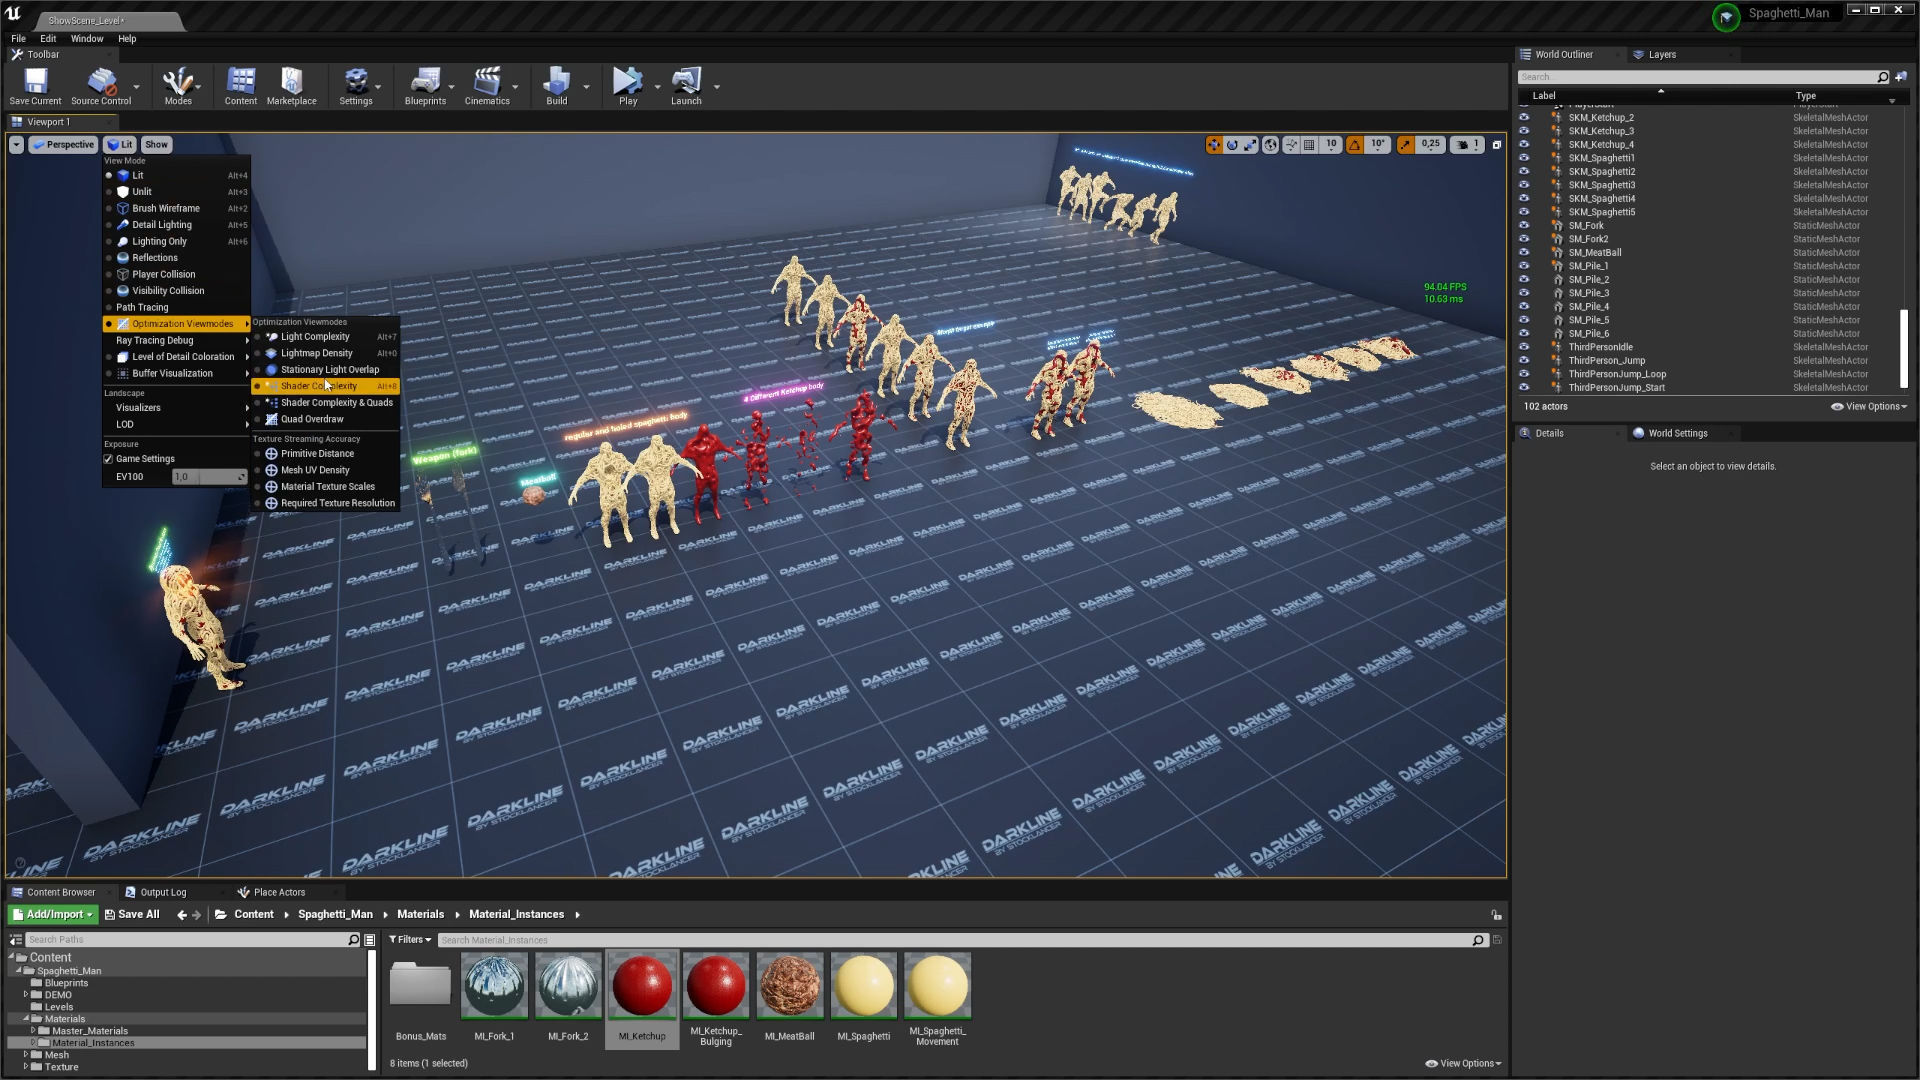This screenshot has height=1080, width=1920.
Task: Click the Show button in viewport
Action: [x=157, y=145]
